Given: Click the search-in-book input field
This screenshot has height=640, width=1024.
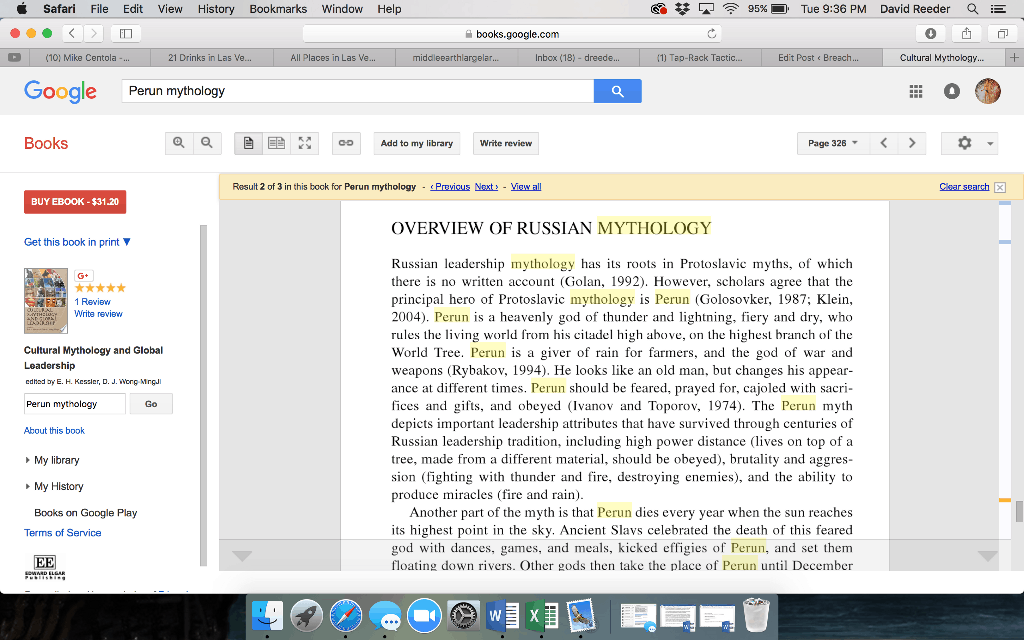Looking at the screenshot, I should point(74,404).
